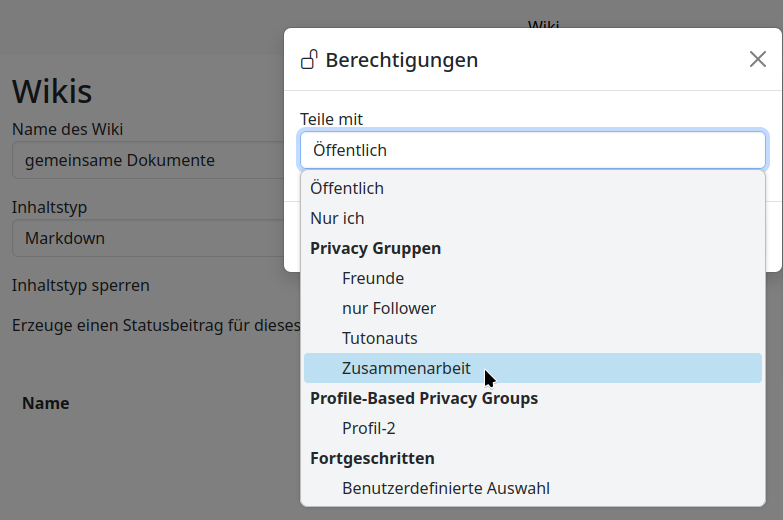Click the Teile mit field label
Screen dimensions: 783x520
tap(331, 119)
